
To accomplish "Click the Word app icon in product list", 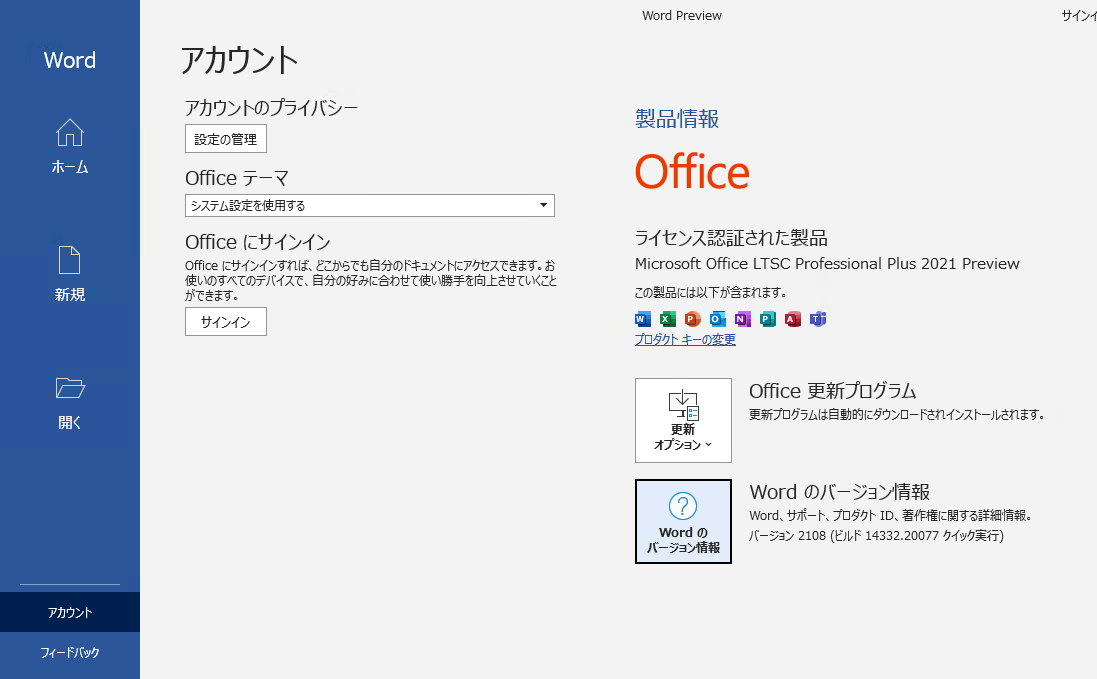I will coord(642,320).
